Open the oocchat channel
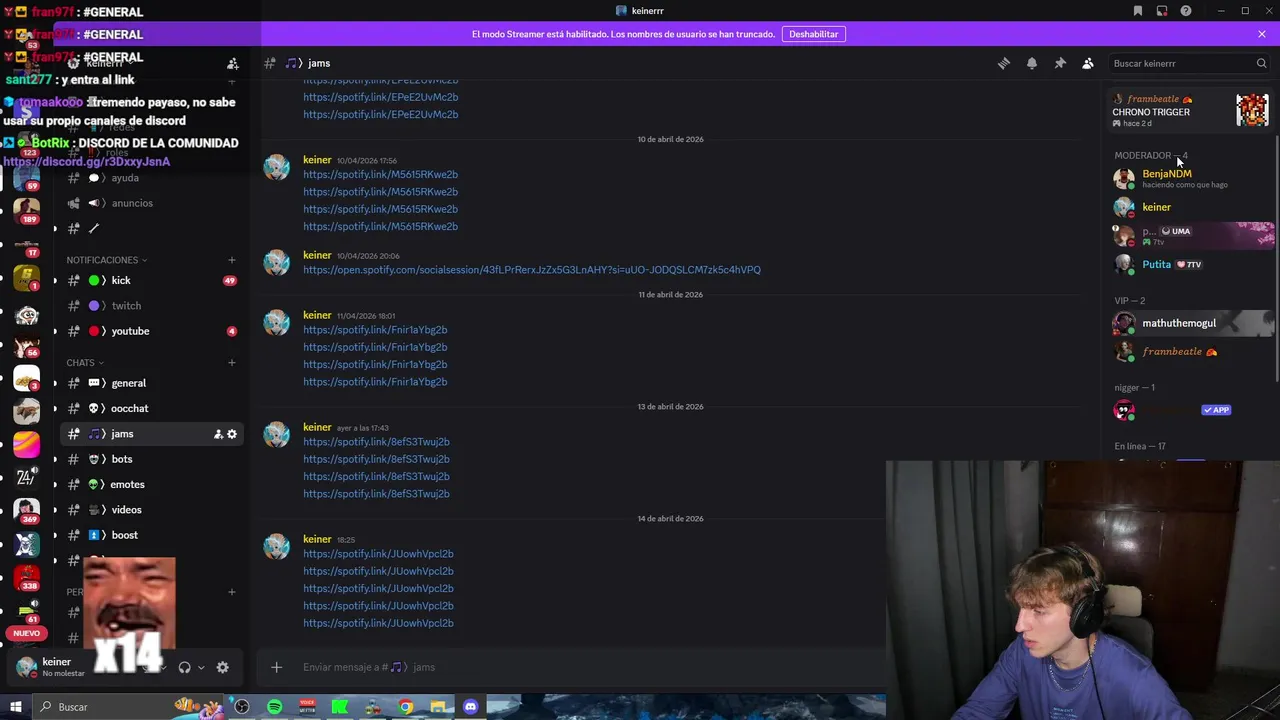1280x720 pixels. (x=151, y=408)
